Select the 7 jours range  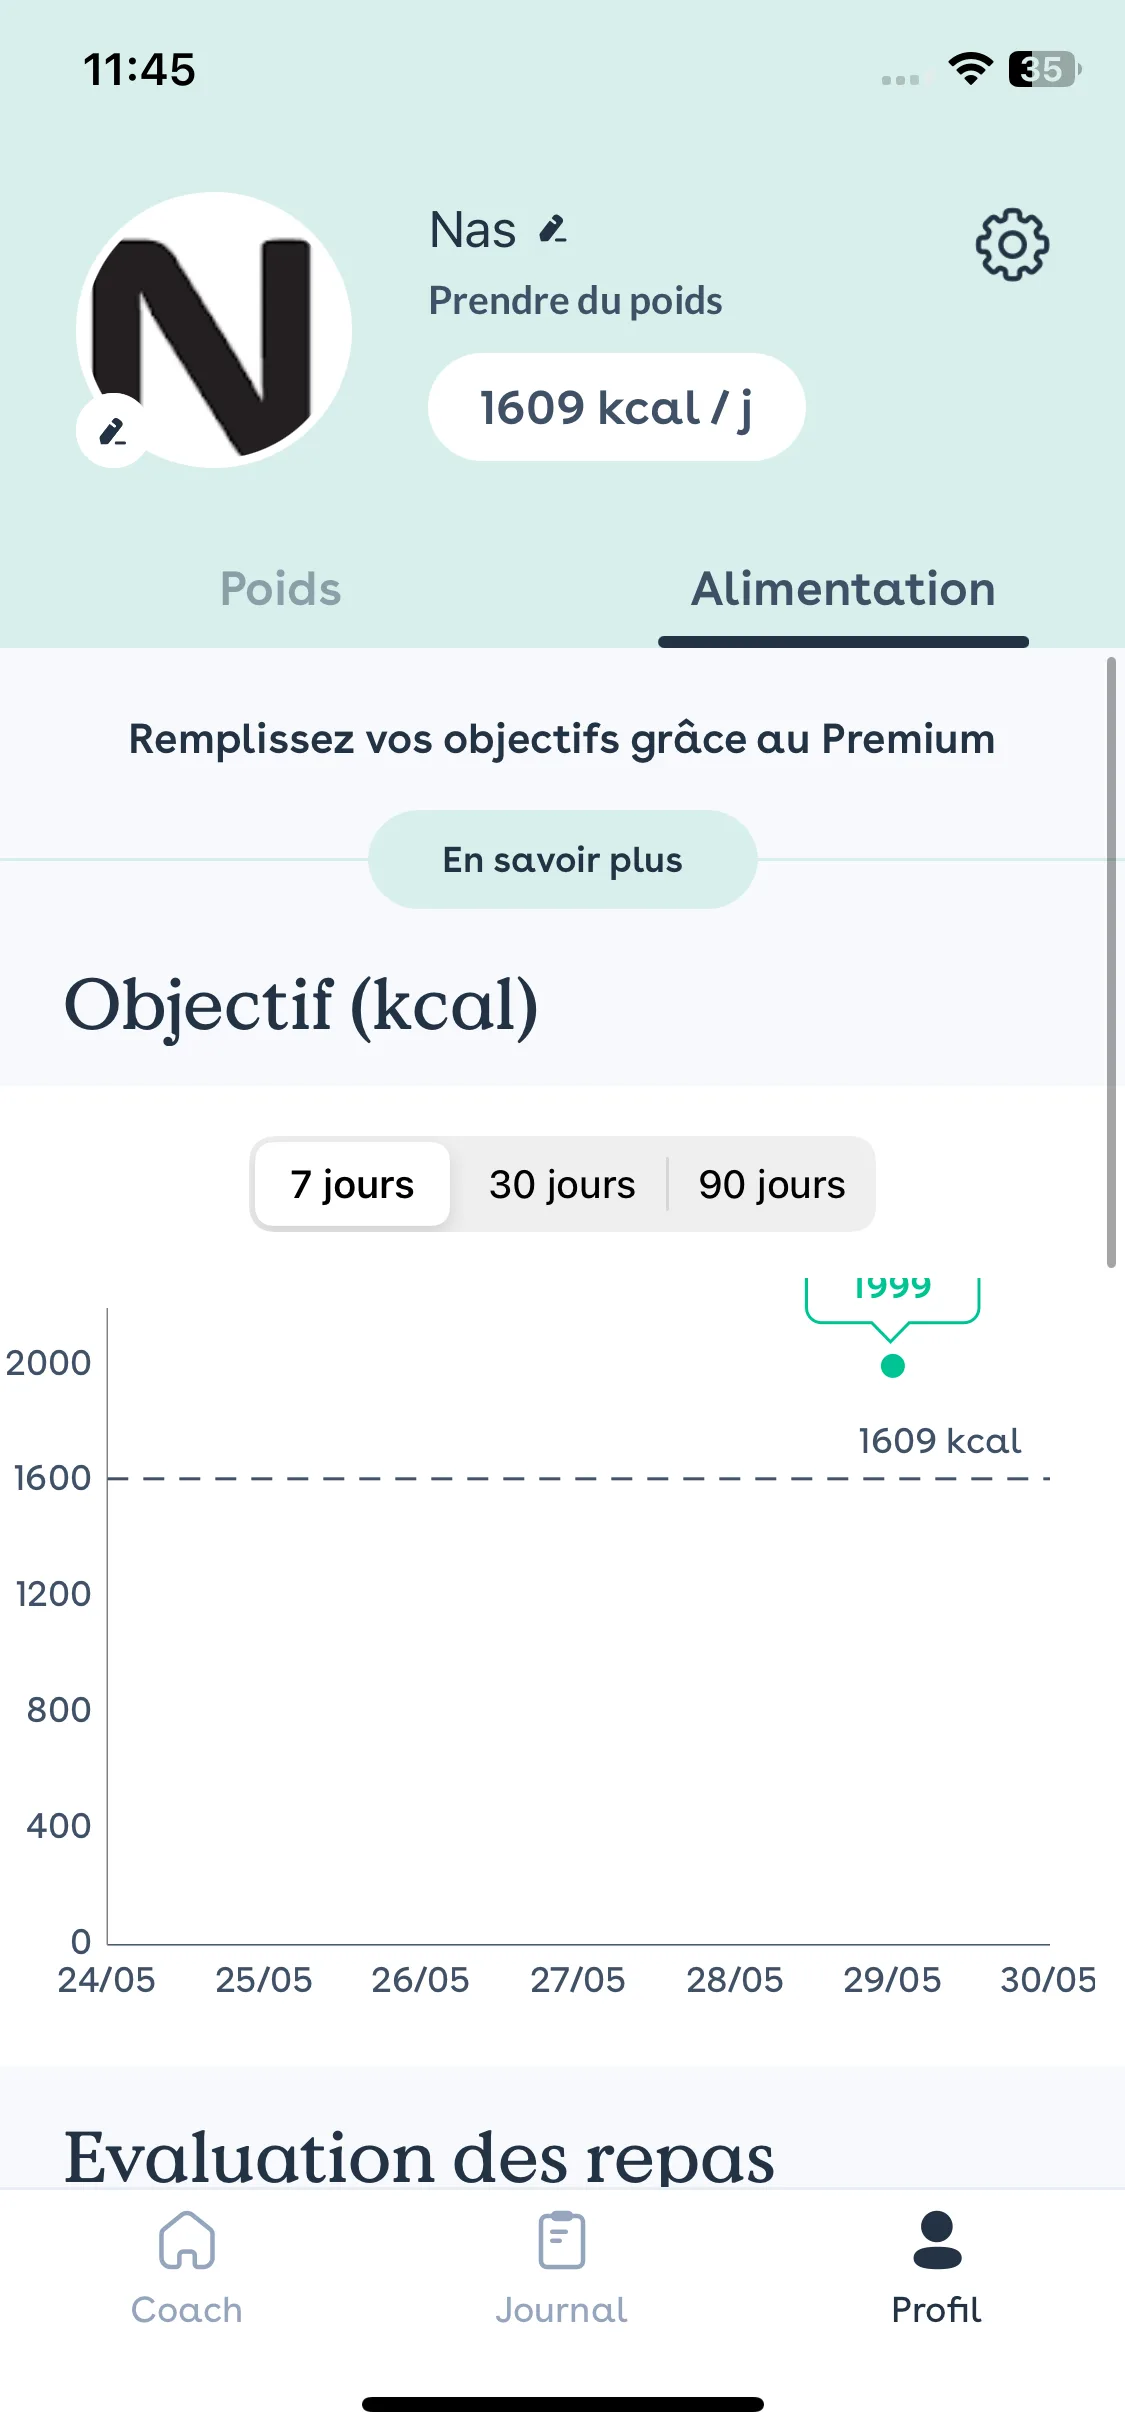click(352, 1184)
